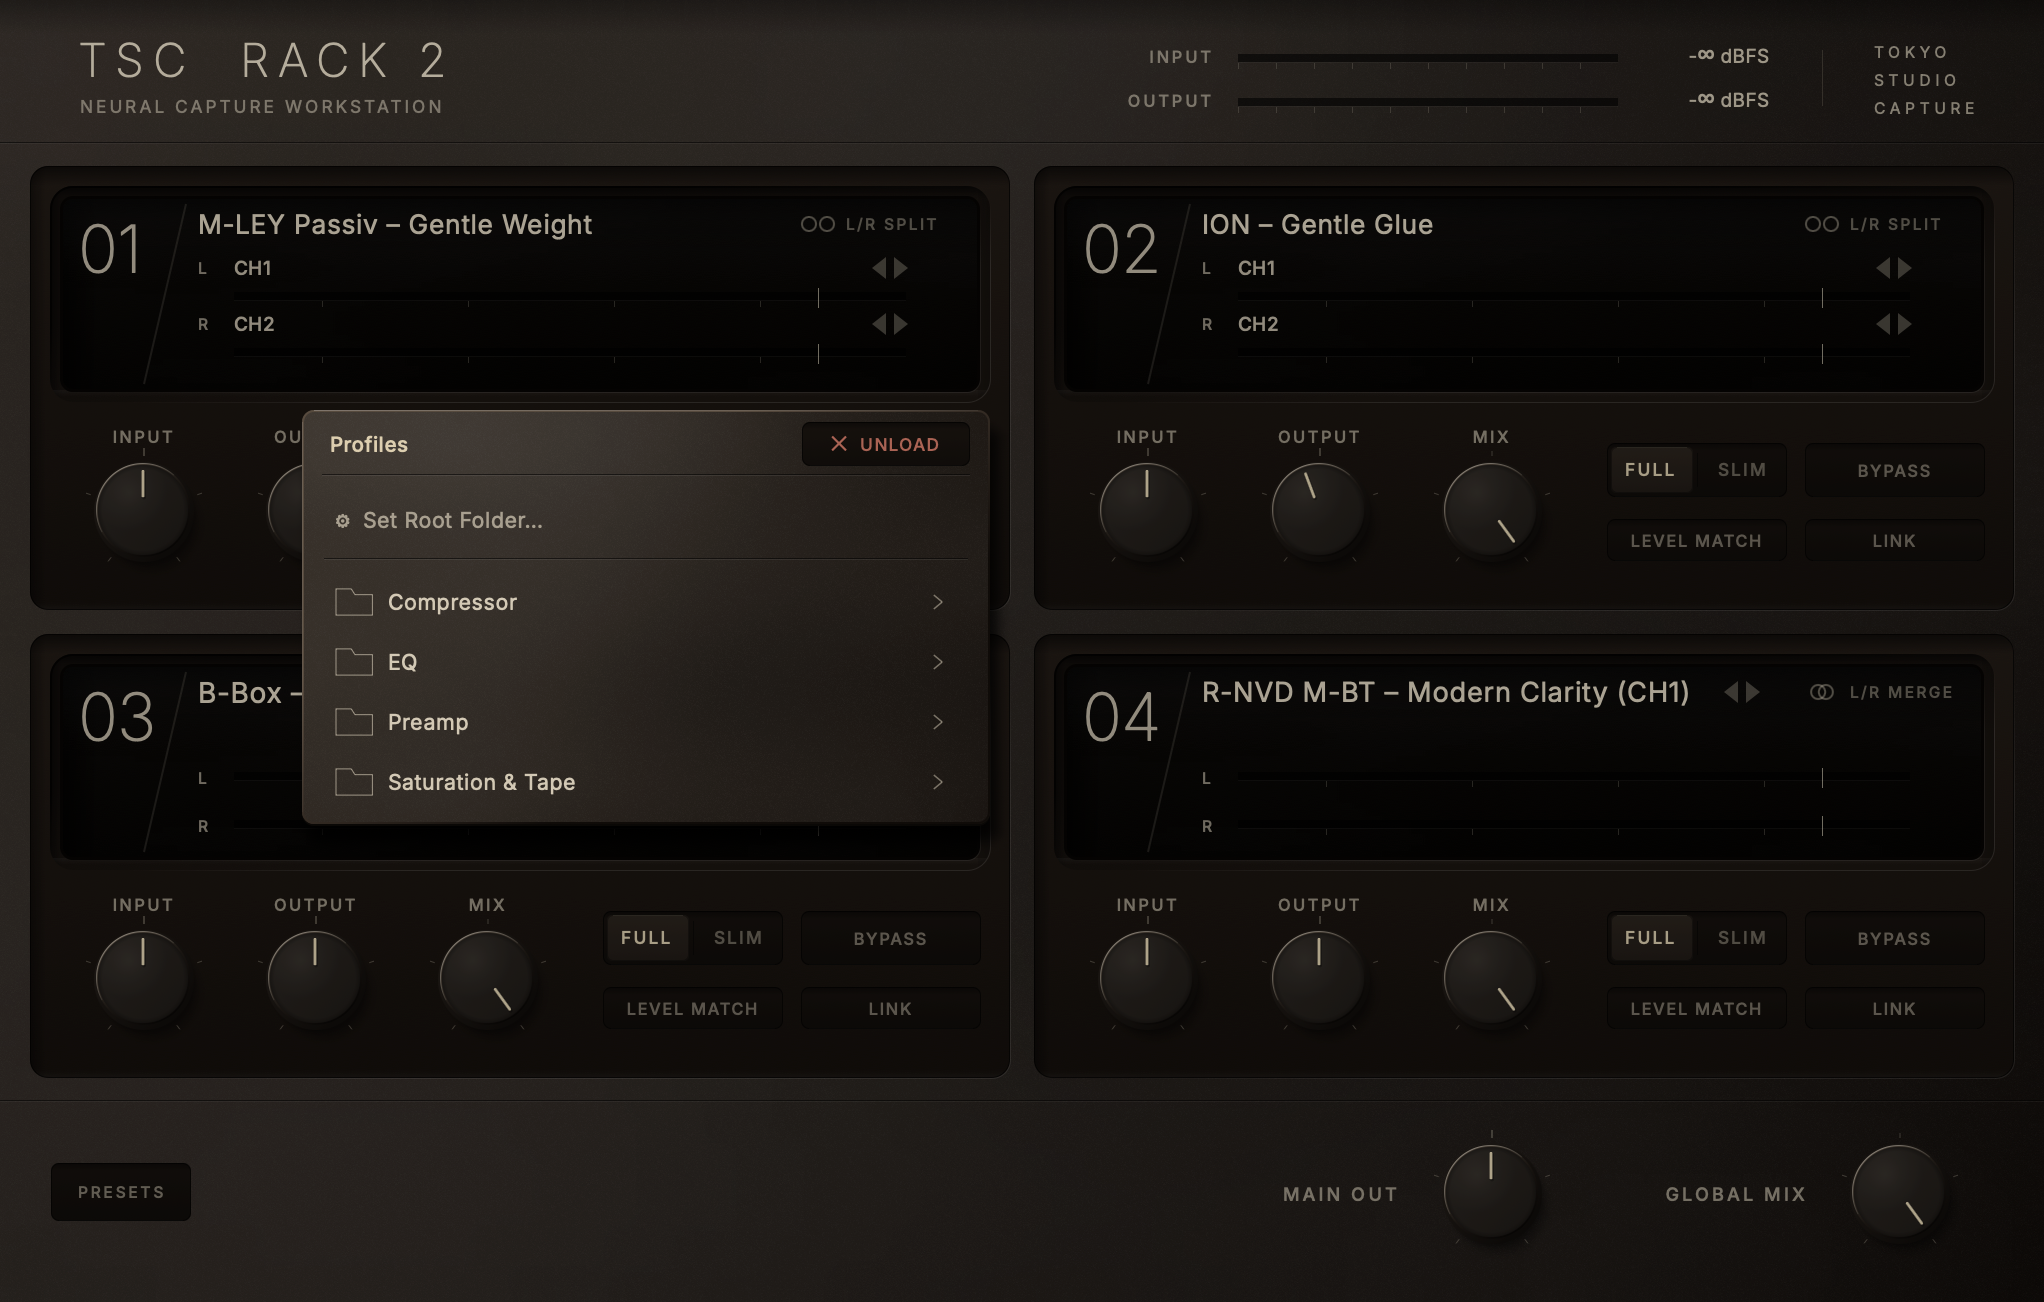Image resolution: width=2044 pixels, height=1302 pixels.
Task: Toggle L/R SPLIT label for slot 02
Action: [1895, 224]
